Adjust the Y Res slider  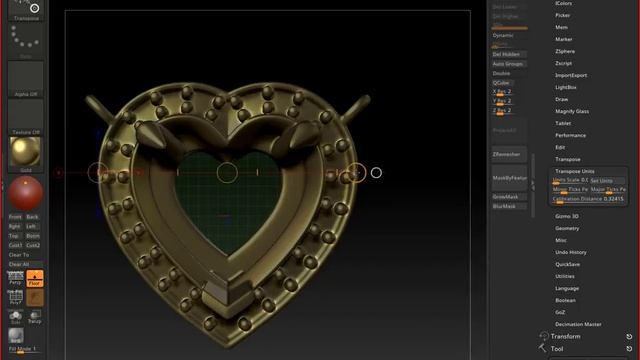click(x=502, y=102)
